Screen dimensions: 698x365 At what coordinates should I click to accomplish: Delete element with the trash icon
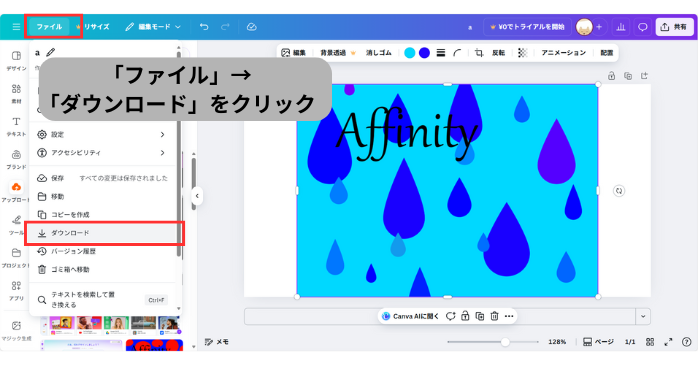coord(494,316)
